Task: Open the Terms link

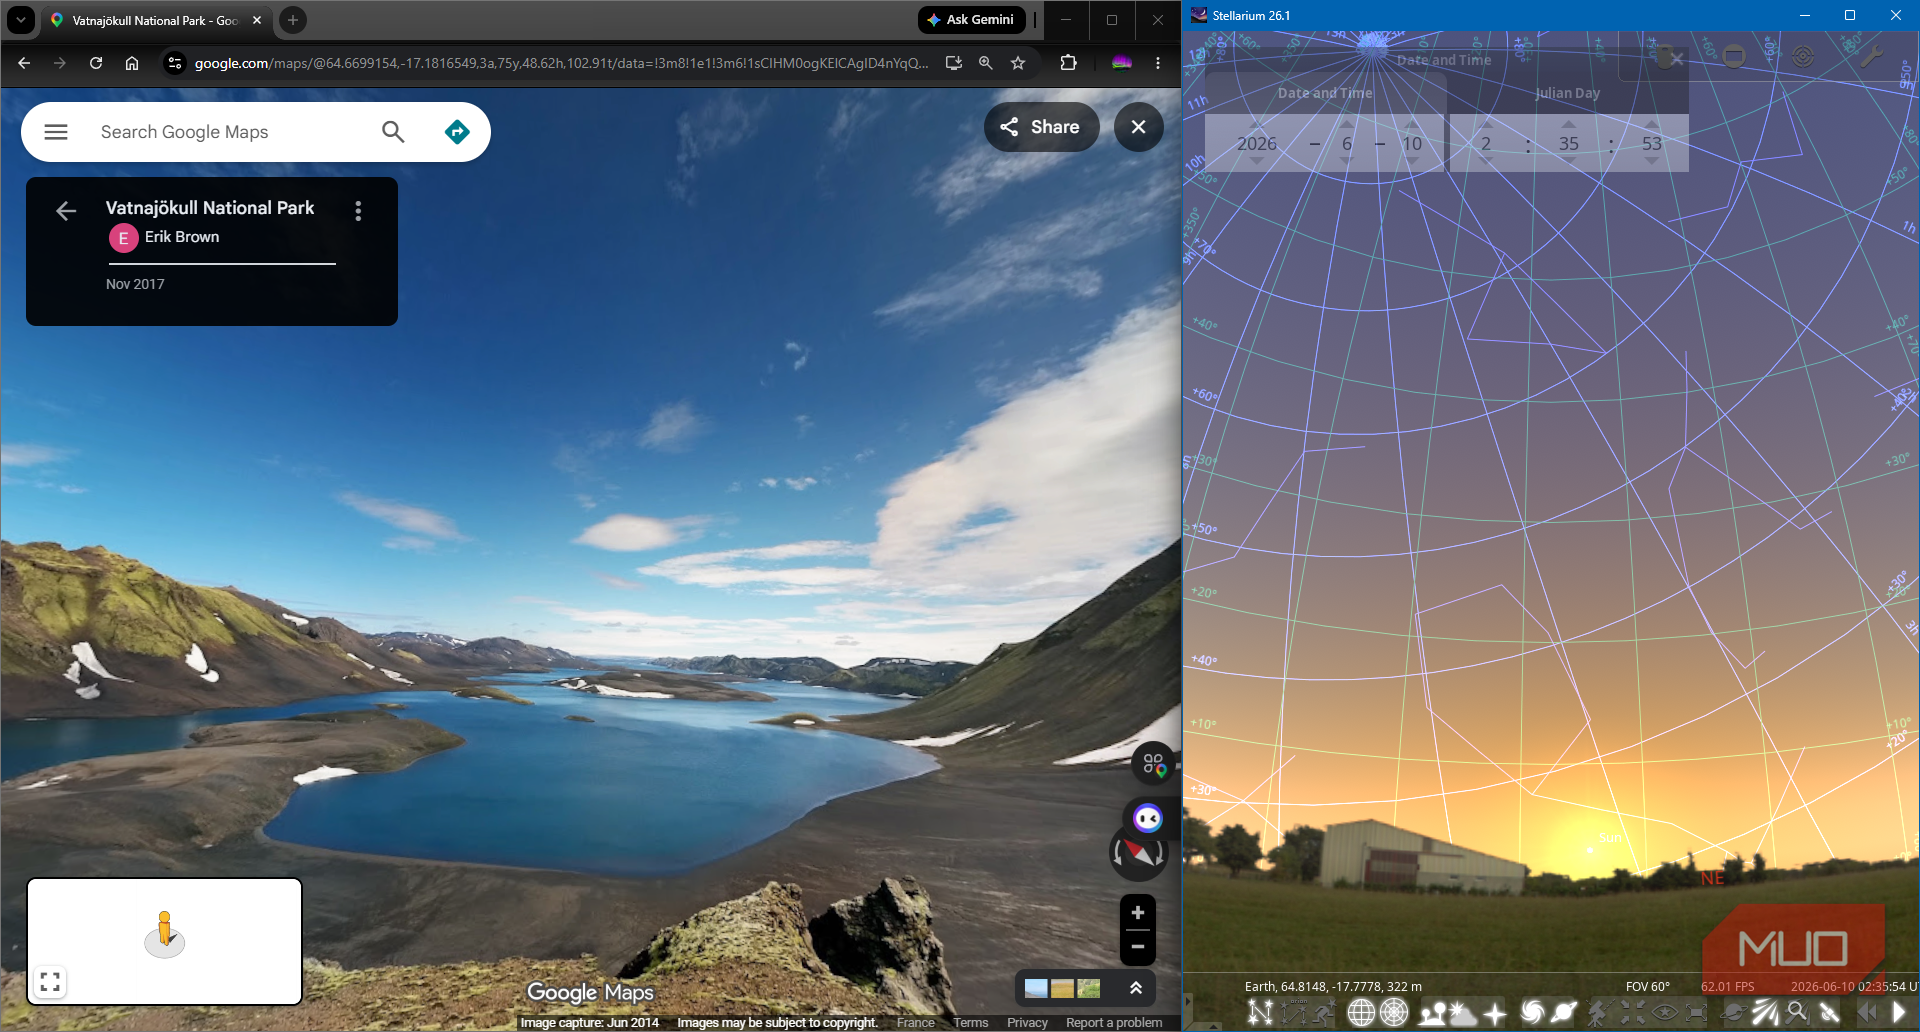Action: pyautogui.click(x=970, y=1022)
